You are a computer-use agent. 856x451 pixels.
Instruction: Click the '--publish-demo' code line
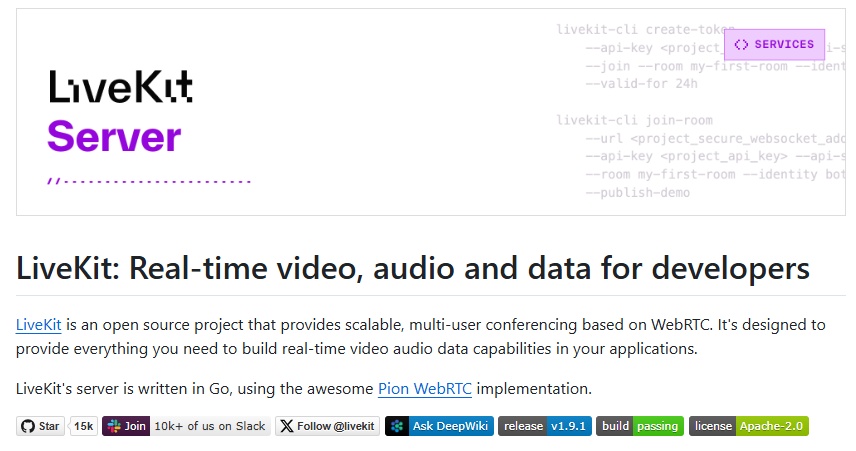click(638, 193)
